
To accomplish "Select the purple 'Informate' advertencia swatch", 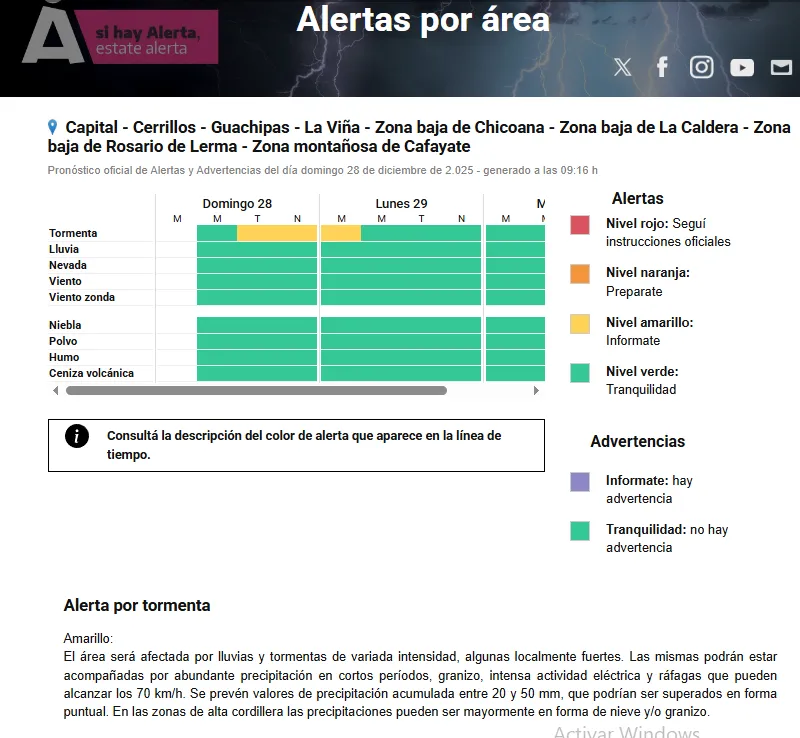I will (580, 482).
